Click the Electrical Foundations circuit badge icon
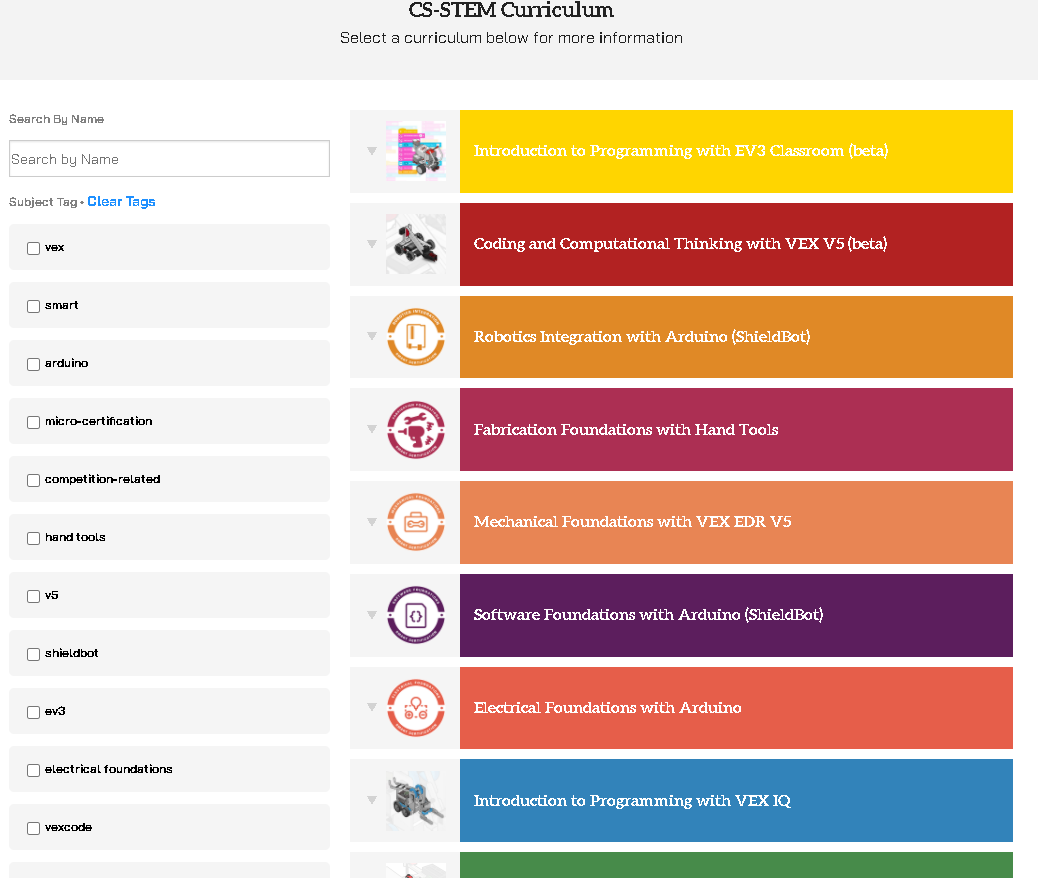The height and width of the screenshot is (878, 1038). (416, 708)
